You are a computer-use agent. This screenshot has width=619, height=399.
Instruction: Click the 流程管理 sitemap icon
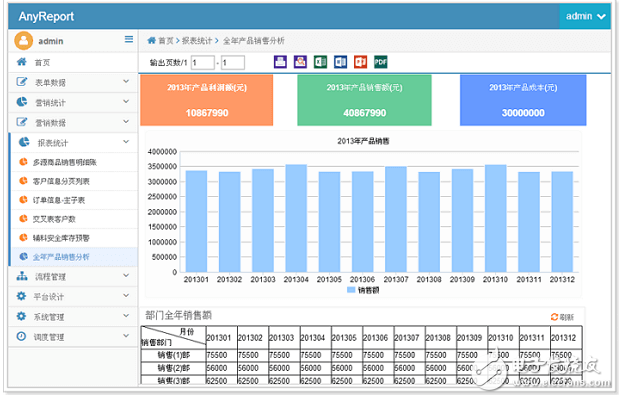[x=22, y=276]
